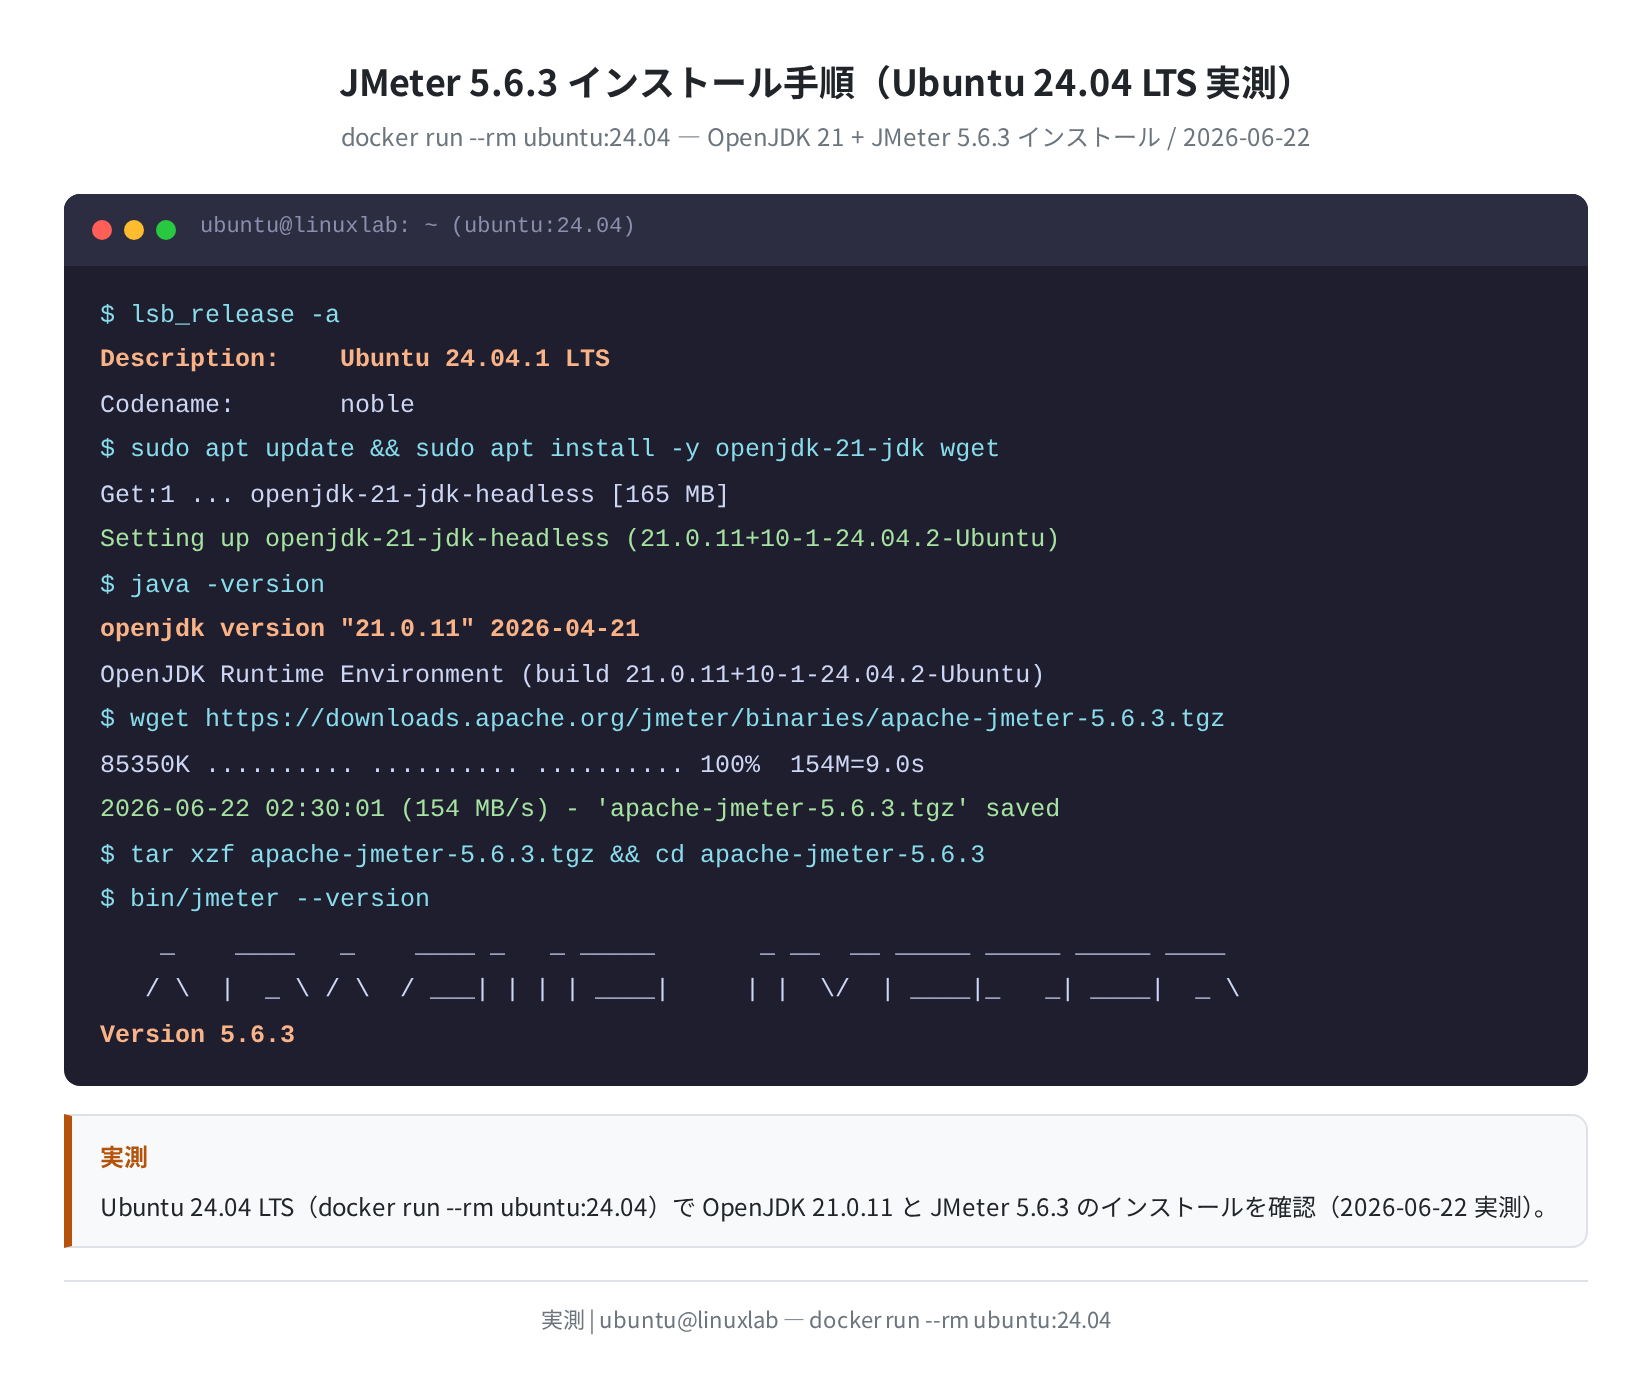
Task: Click the orange '実測' note heading
Action: (124, 1157)
